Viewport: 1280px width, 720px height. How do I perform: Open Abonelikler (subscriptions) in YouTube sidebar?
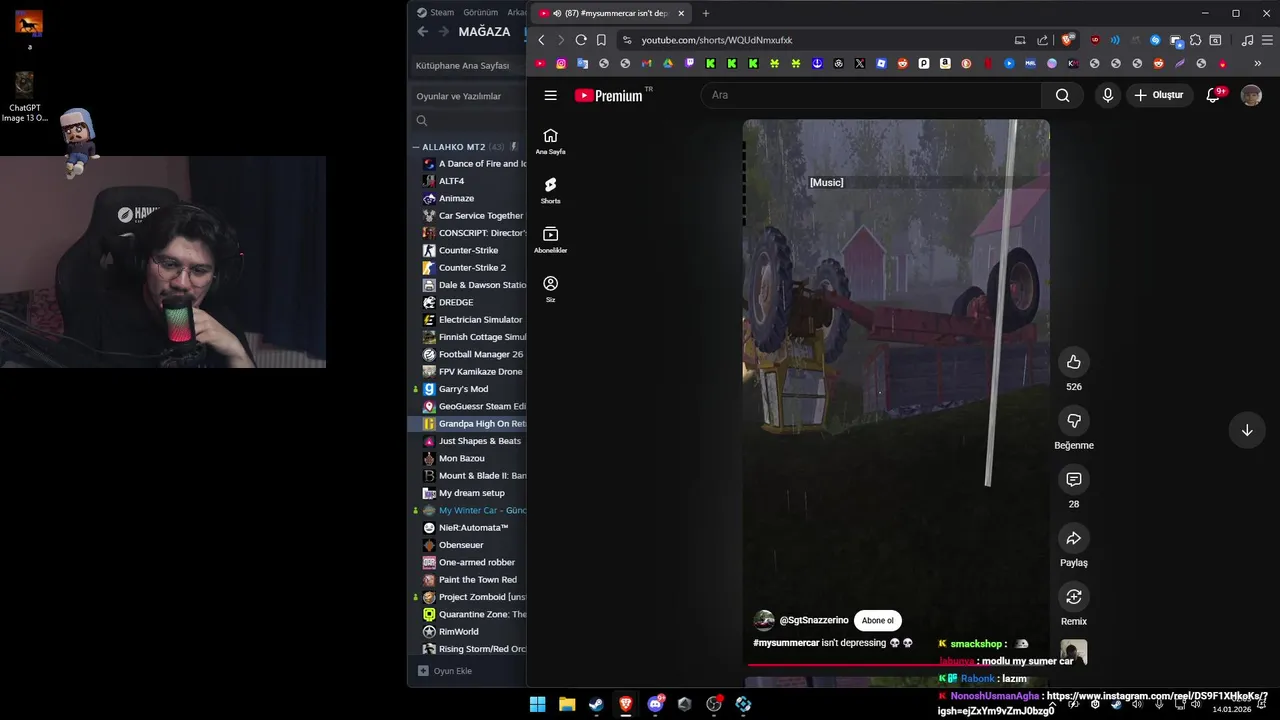click(550, 239)
